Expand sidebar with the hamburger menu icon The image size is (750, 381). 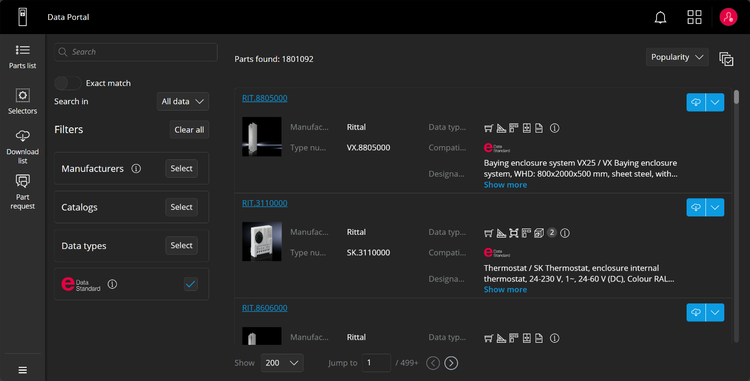point(22,370)
